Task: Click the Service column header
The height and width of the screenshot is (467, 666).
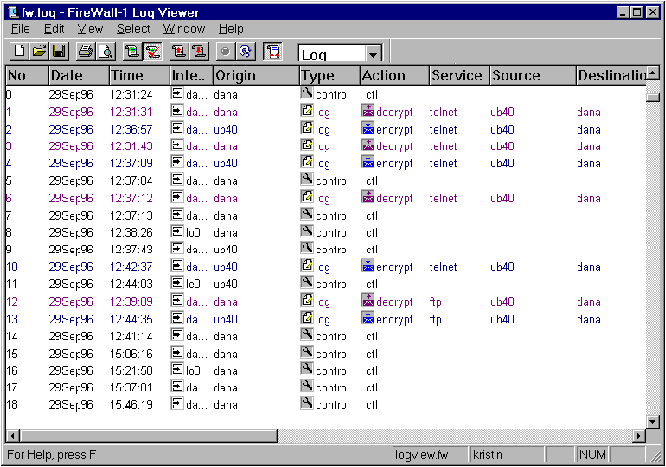Action: 457,76
